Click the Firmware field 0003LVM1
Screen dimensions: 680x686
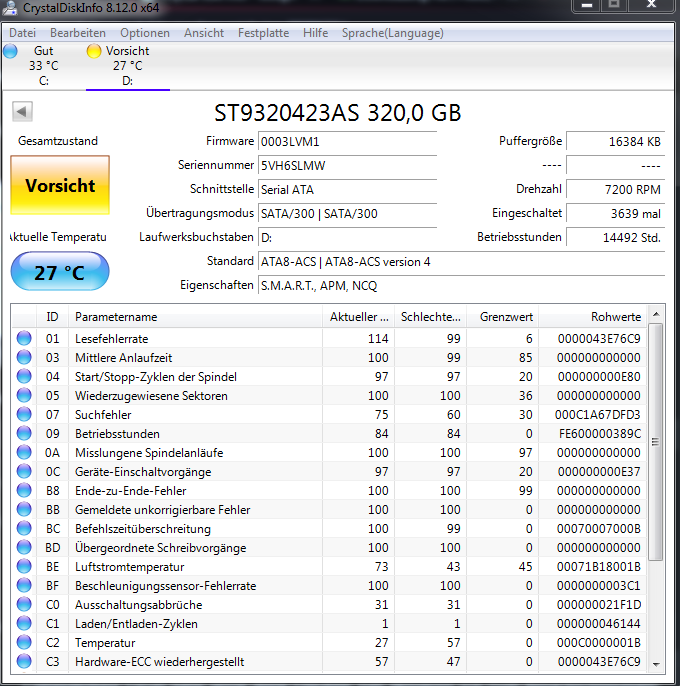[347, 142]
